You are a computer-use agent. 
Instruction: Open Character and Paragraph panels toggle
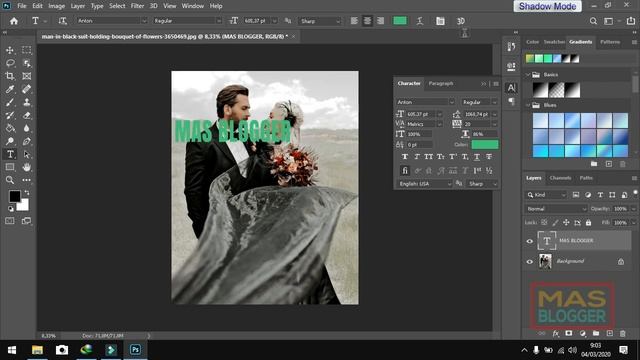pos(440,21)
